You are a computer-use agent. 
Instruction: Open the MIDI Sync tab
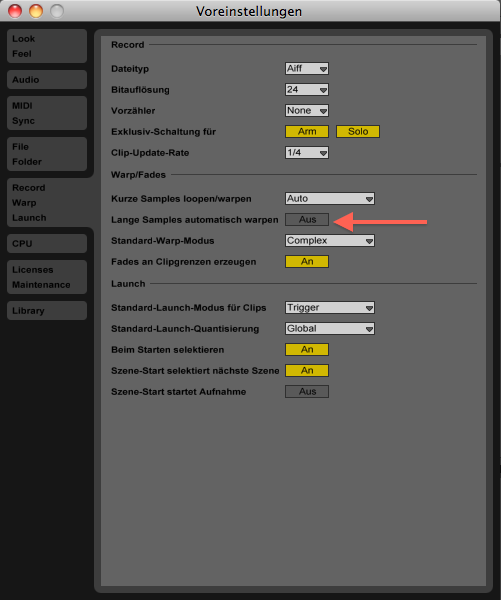(47, 113)
